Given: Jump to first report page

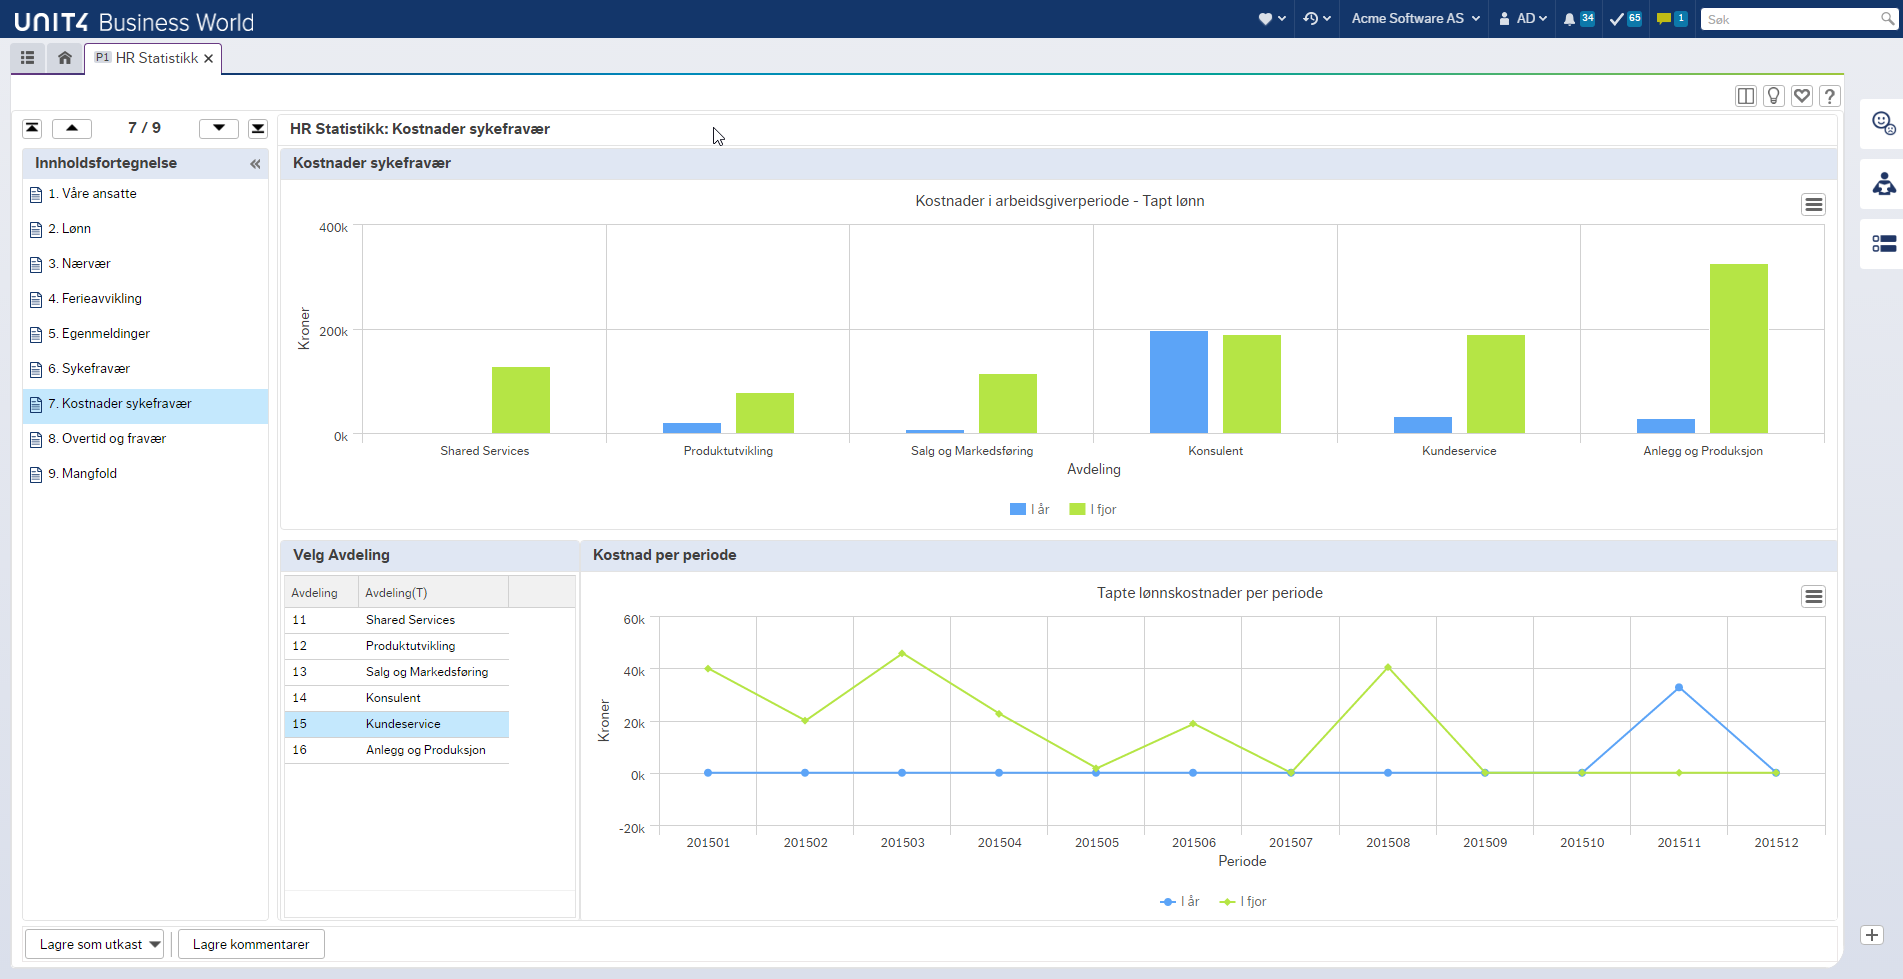Looking at the screenshot, I should 33,128.
